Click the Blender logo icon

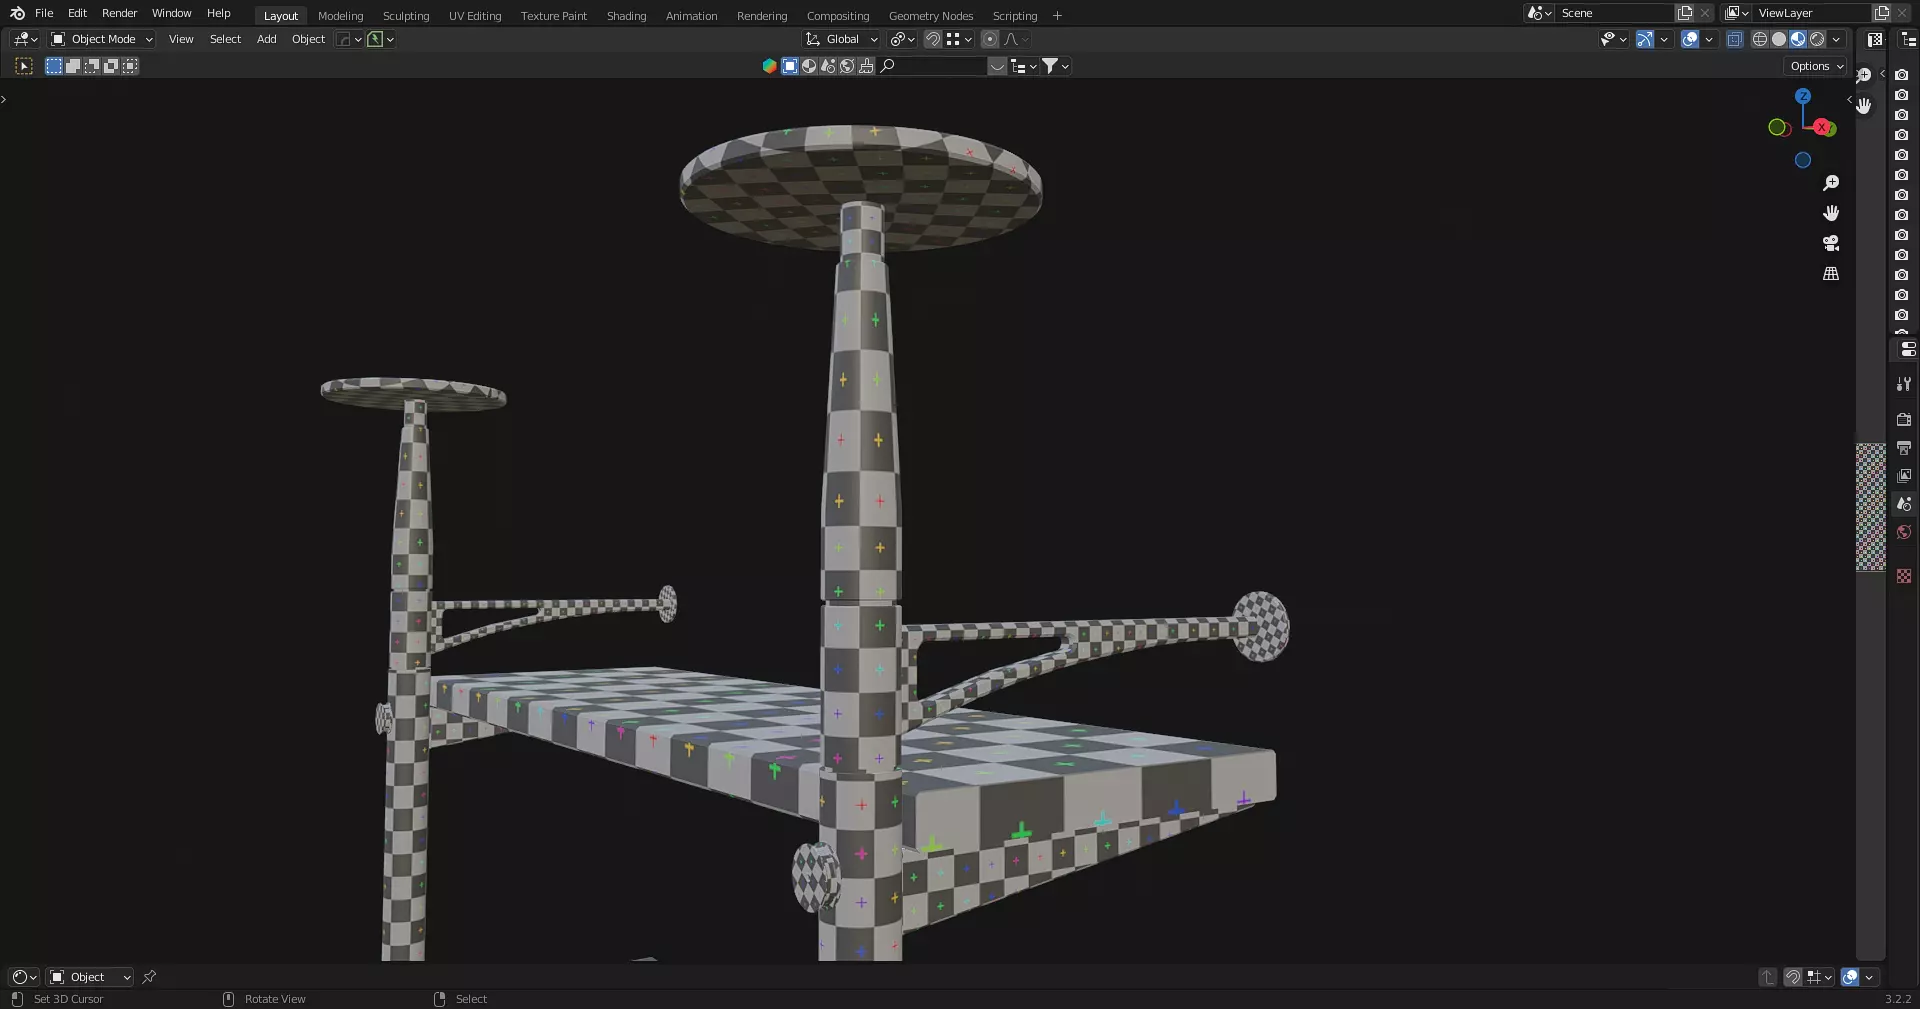pos(17,13)
